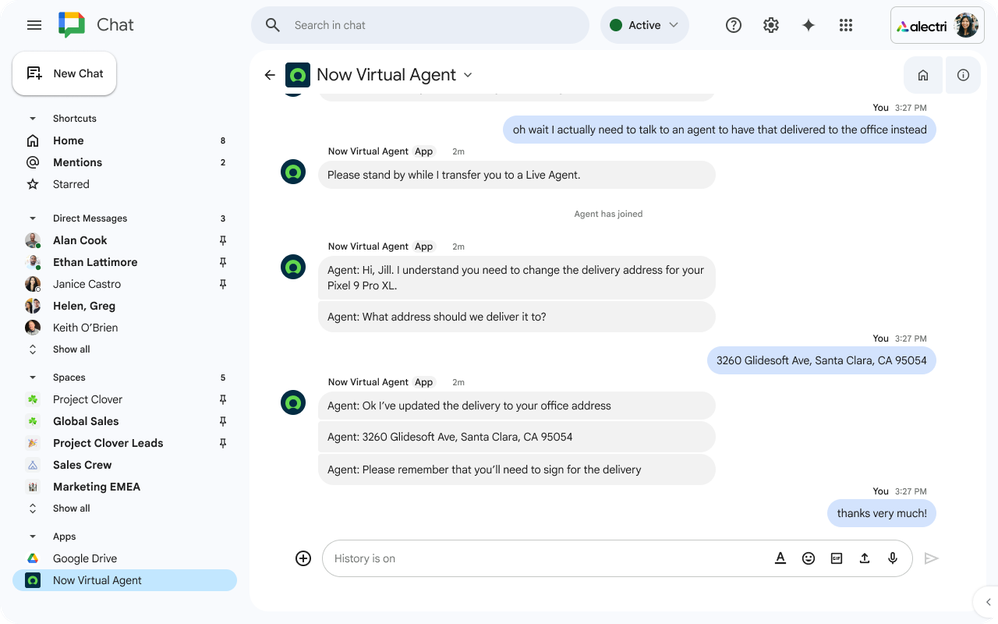Open the Home section in the sidebar
The image size is (998, 624).
click(x=66, y=140)
